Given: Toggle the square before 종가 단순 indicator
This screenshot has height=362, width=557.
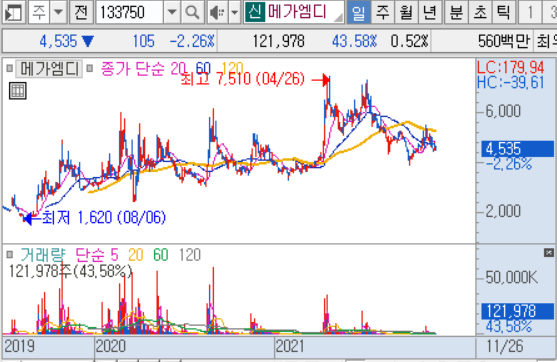Looking at the screenshot, I should click(x=90, y=68).
